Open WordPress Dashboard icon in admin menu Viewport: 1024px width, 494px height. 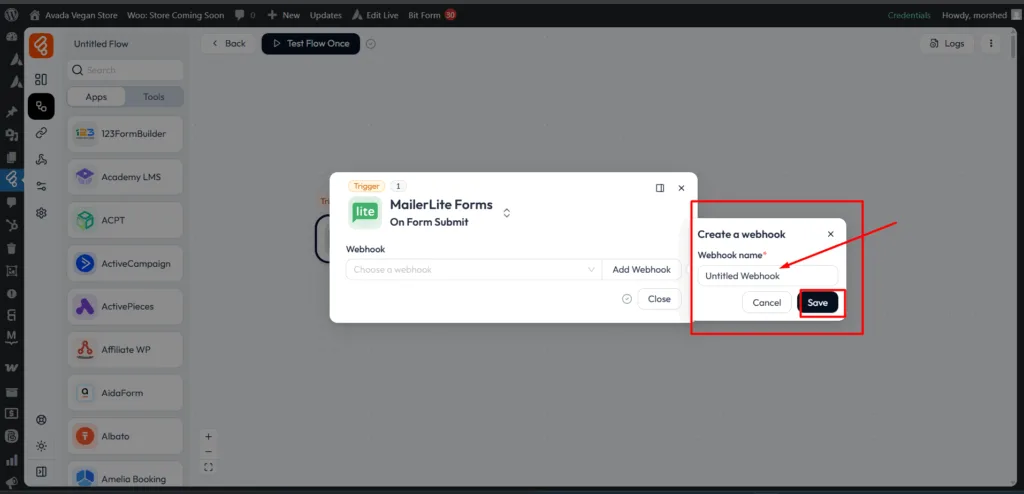11,37
